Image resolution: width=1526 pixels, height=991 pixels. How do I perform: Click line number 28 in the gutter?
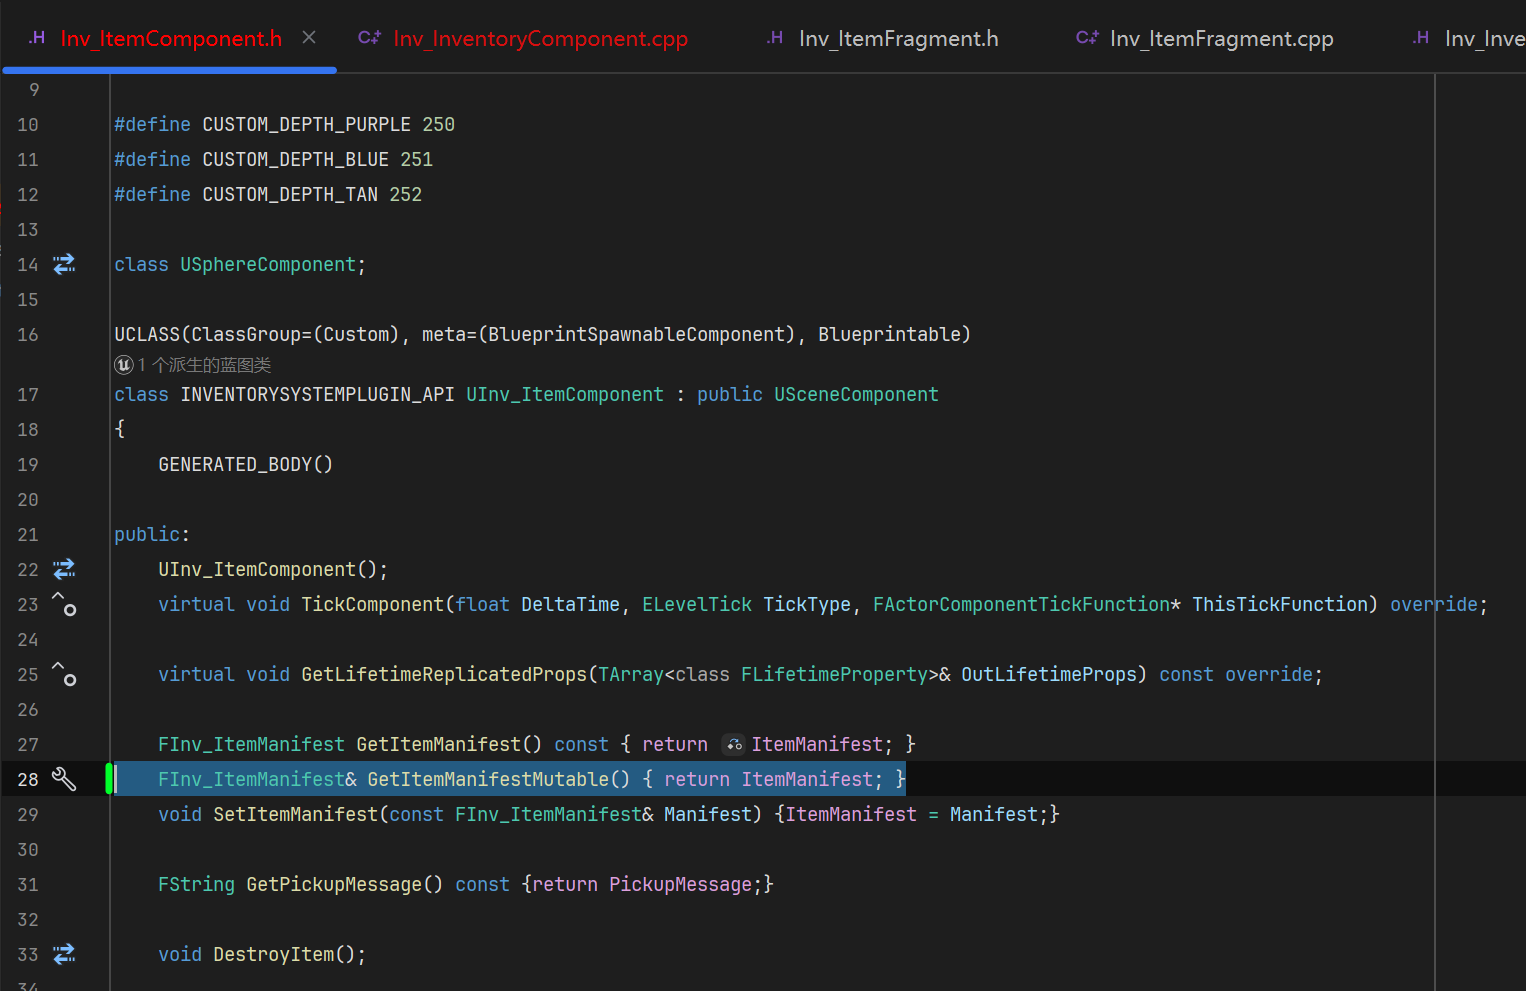(28, 779)
